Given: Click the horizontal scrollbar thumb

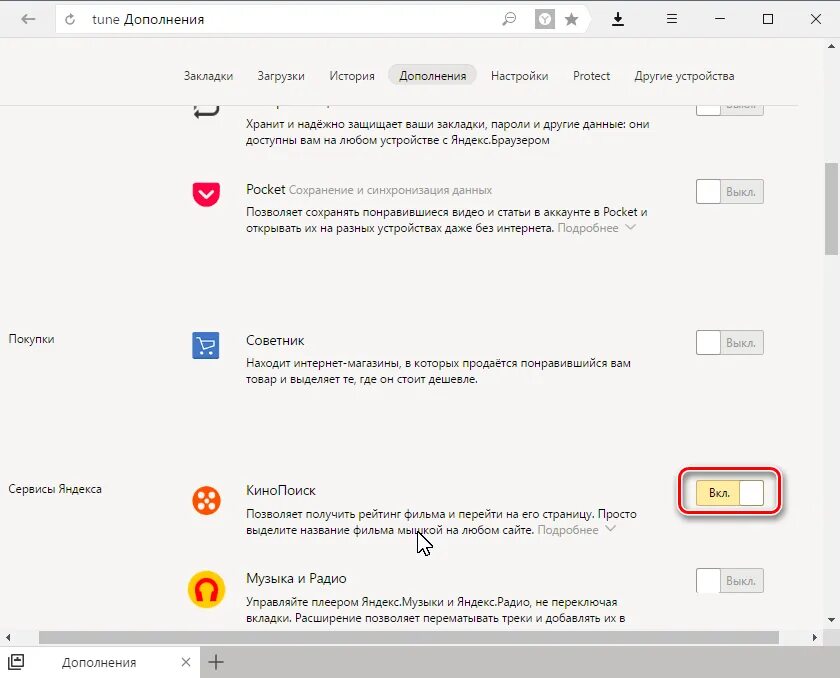Looking at the screenshot, I should click(x=409, y=637).
